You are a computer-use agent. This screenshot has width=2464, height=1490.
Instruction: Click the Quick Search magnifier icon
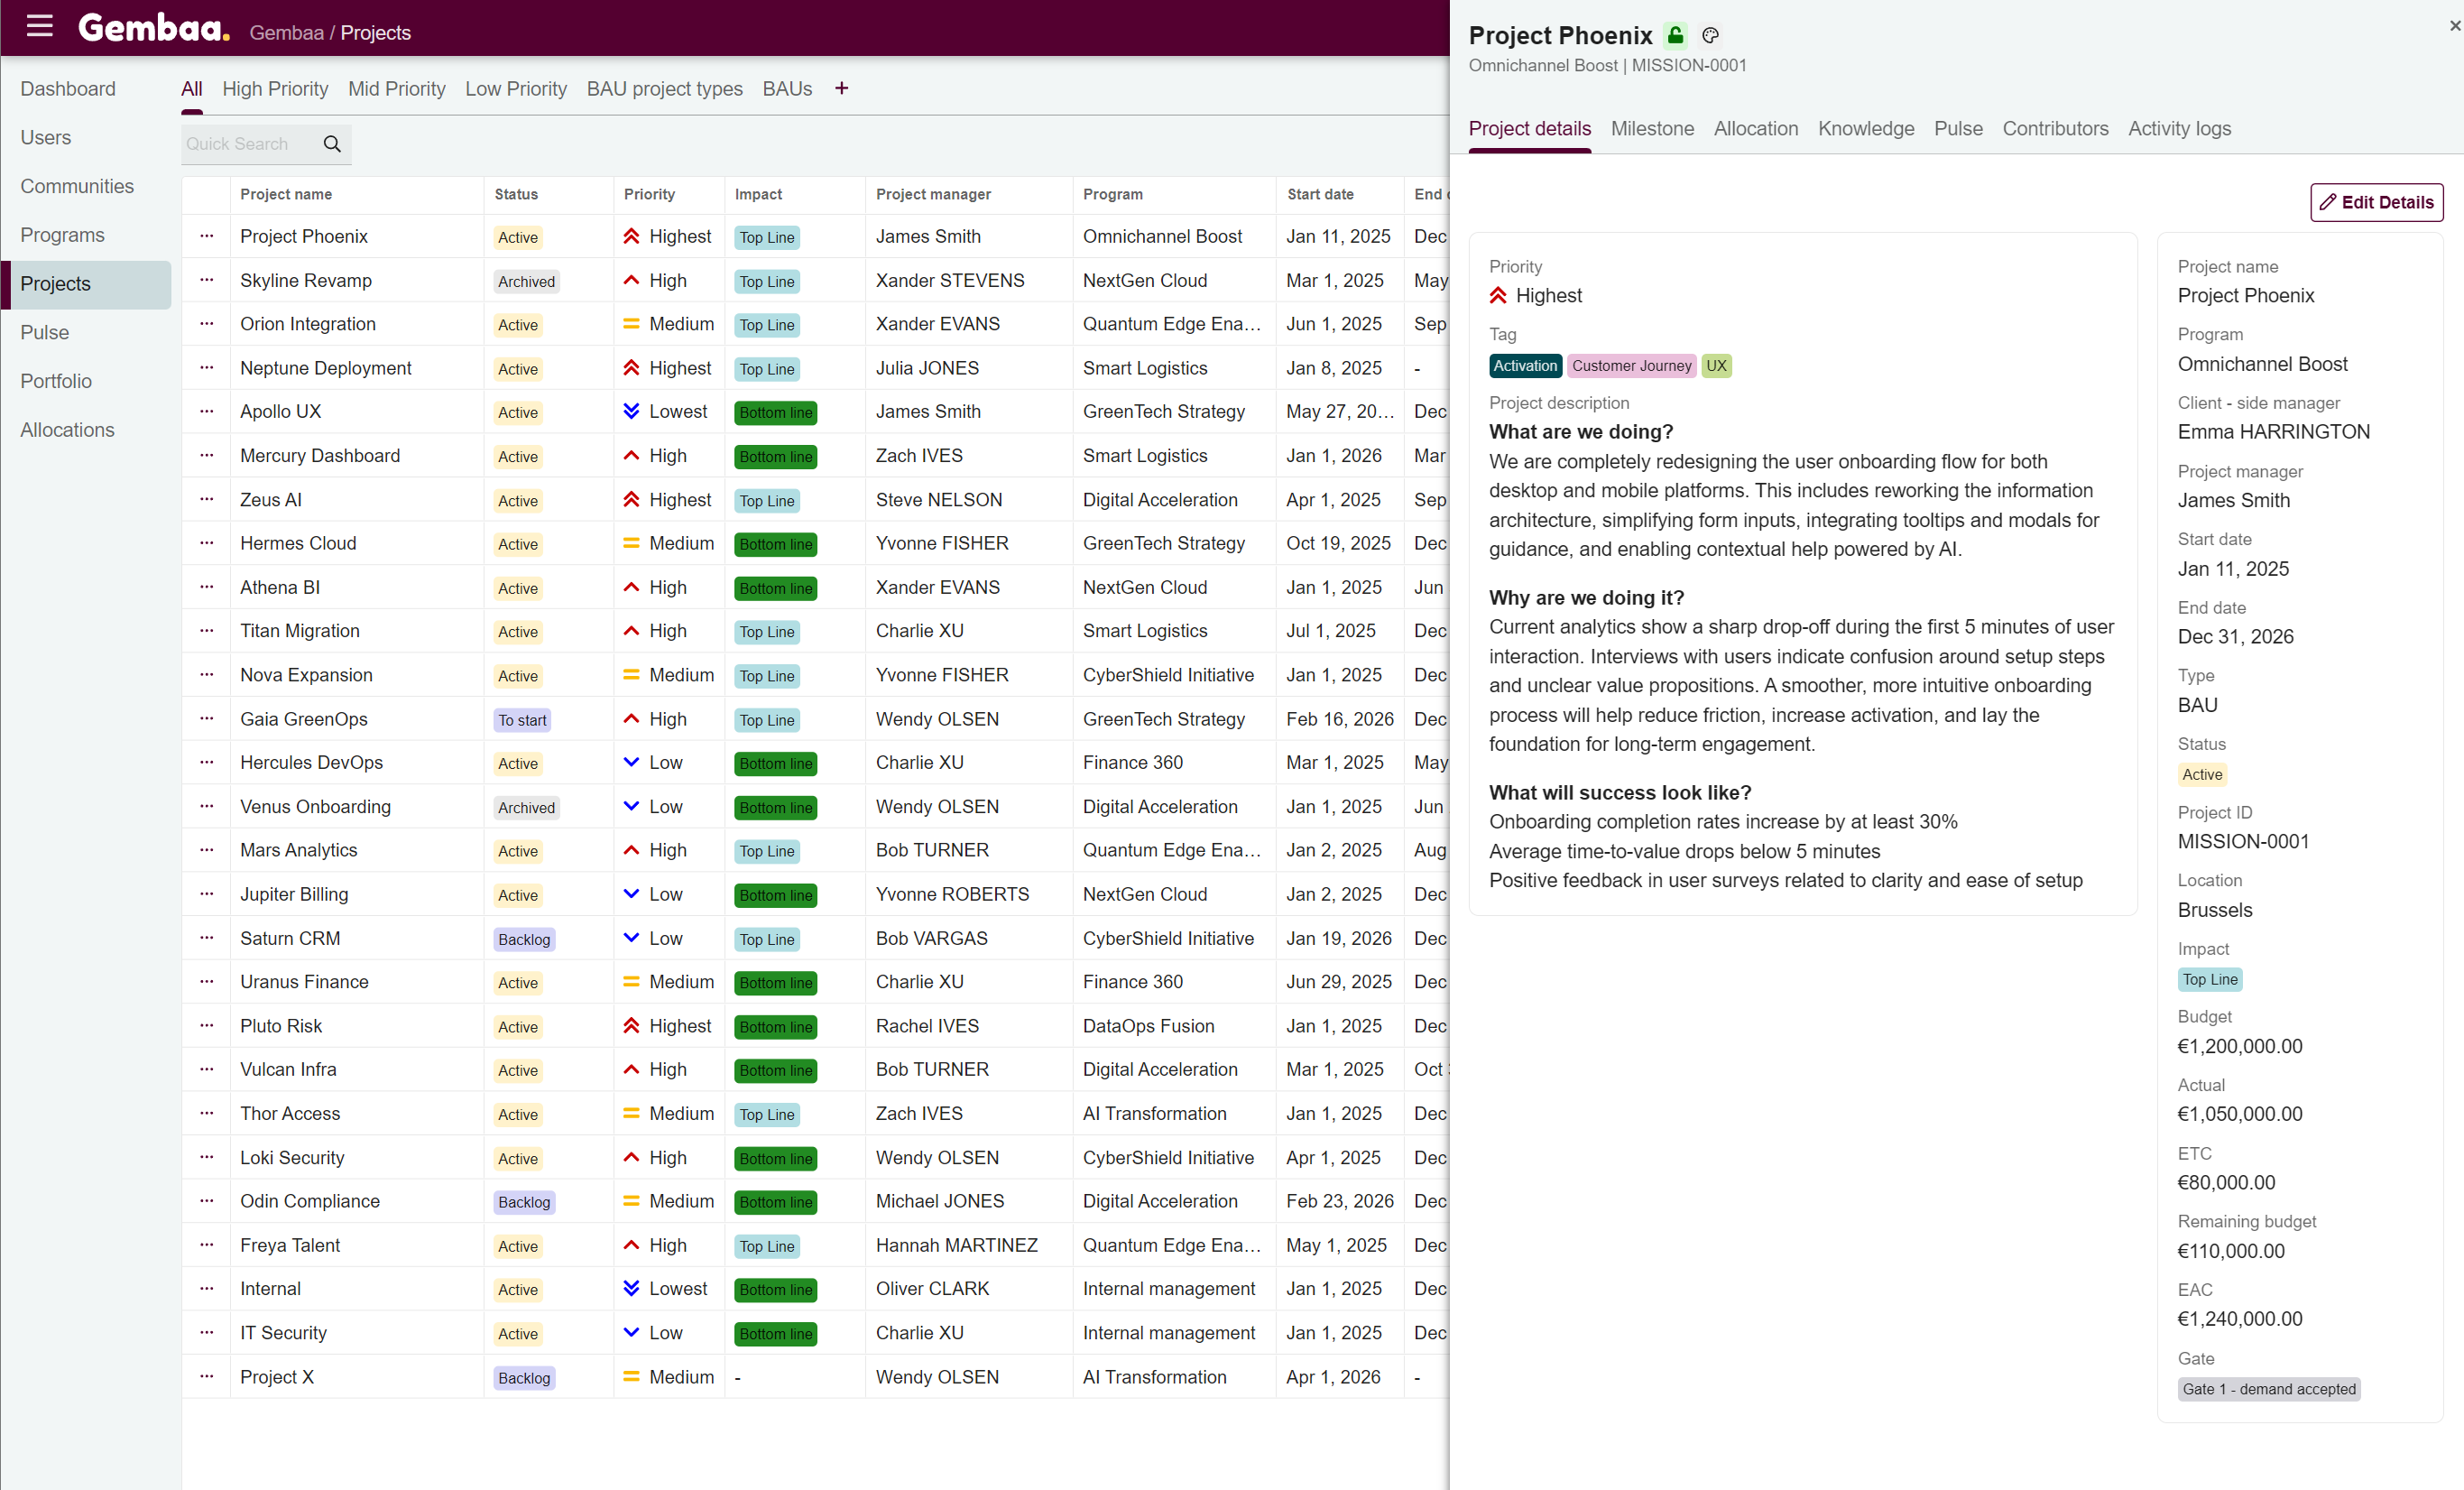(x=332, y=144)
